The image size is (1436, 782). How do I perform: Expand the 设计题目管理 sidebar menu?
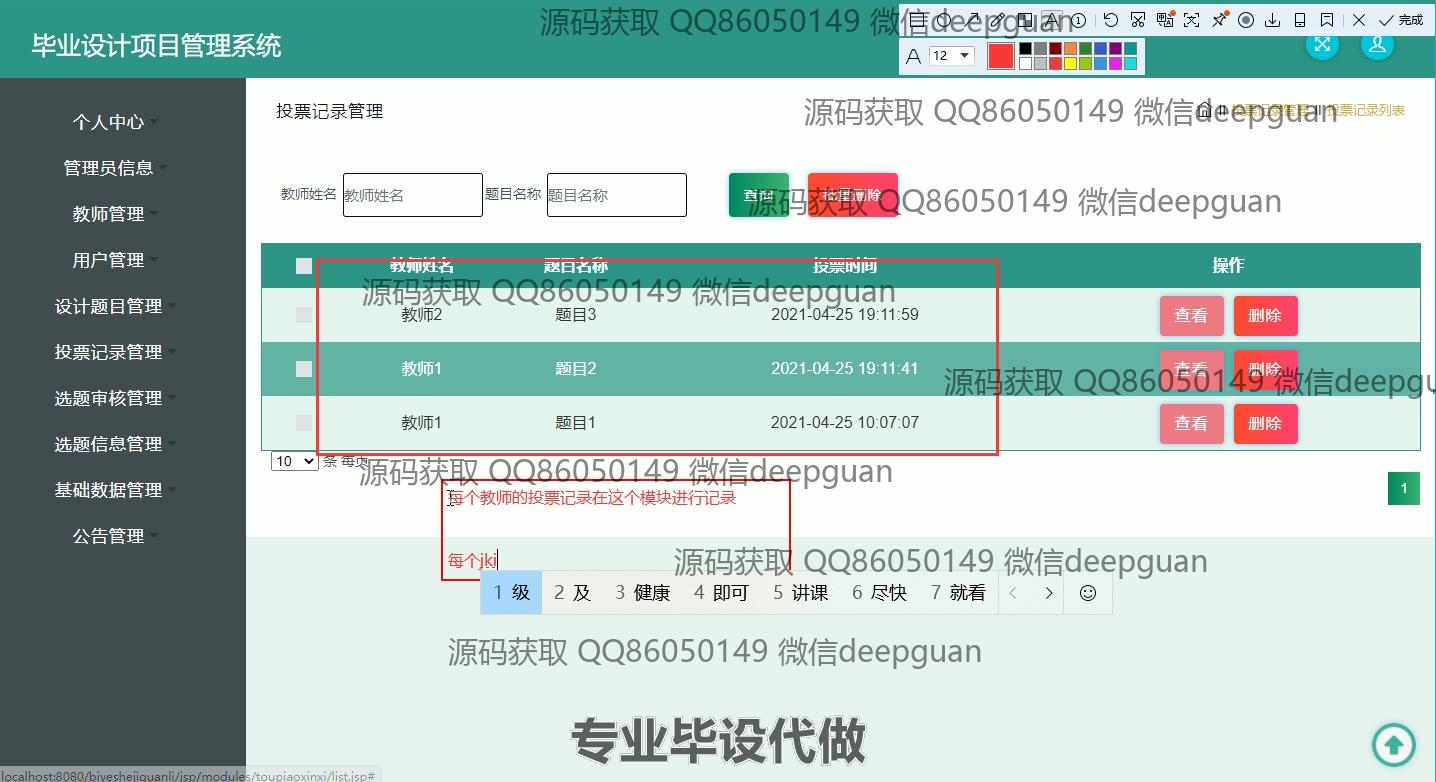tap(109, 306)
